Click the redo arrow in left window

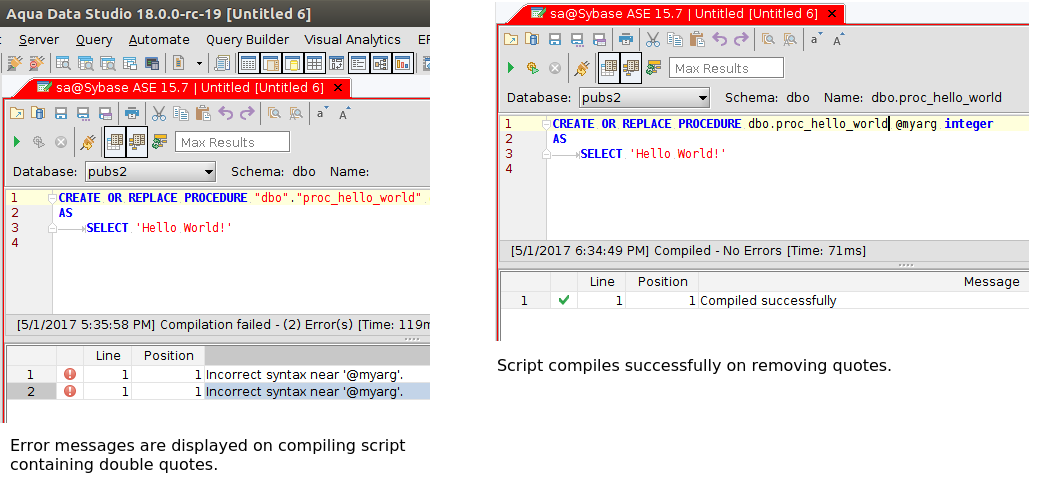coord(247,113)
